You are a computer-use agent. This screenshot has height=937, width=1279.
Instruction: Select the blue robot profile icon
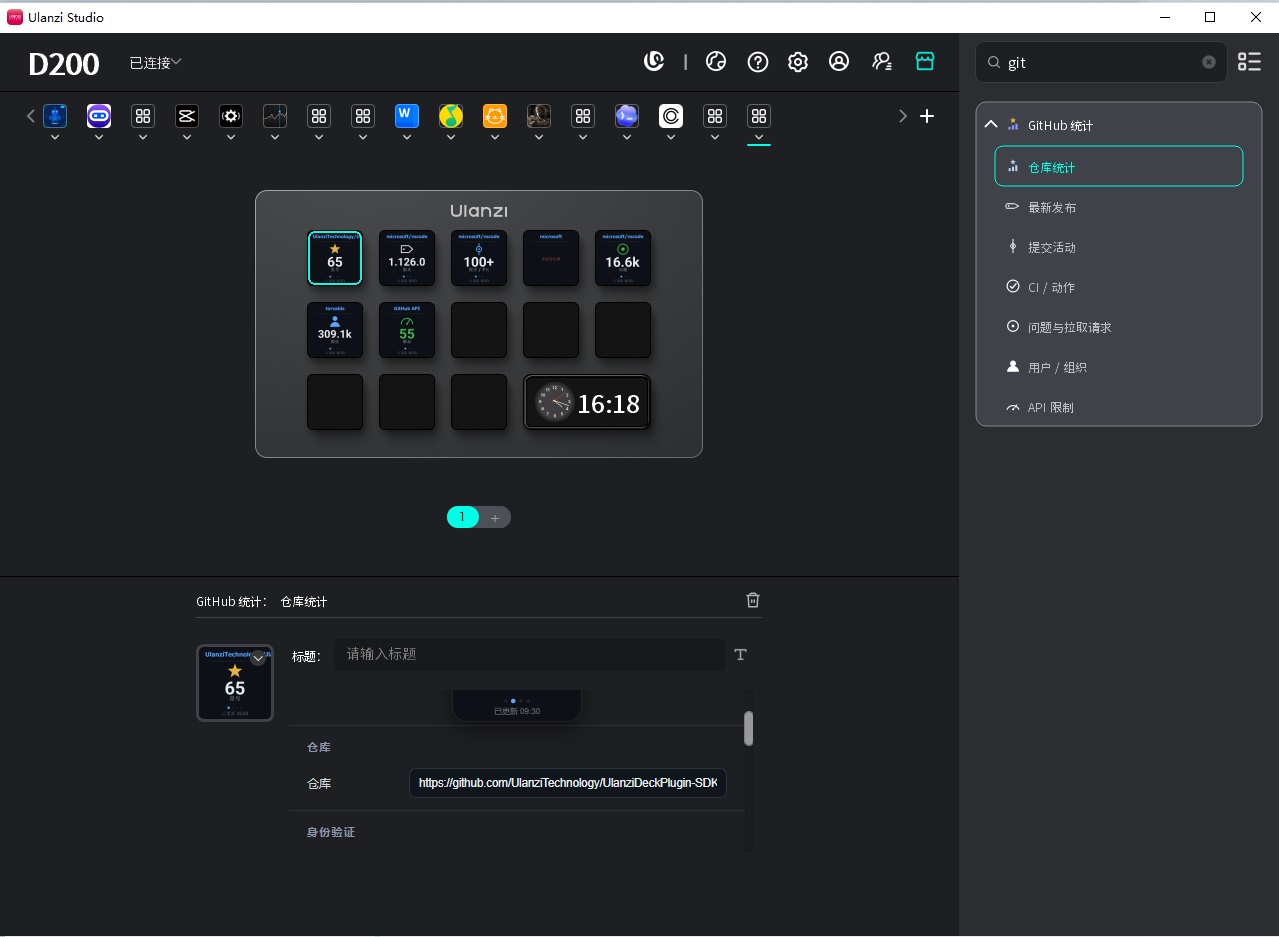55,116
